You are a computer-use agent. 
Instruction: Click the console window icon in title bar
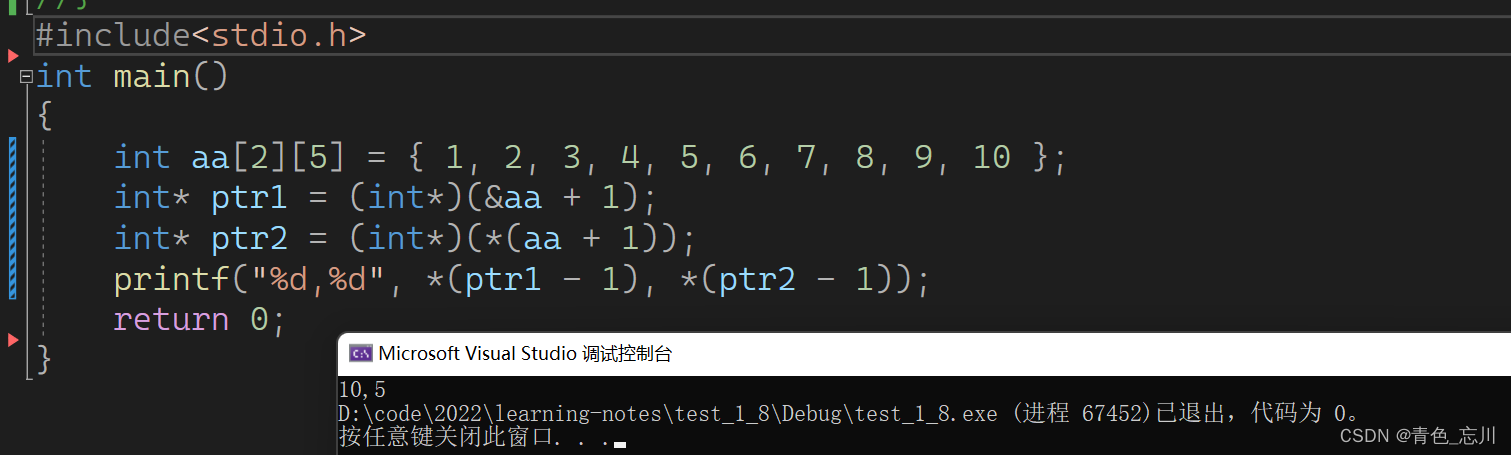(360, 353)
